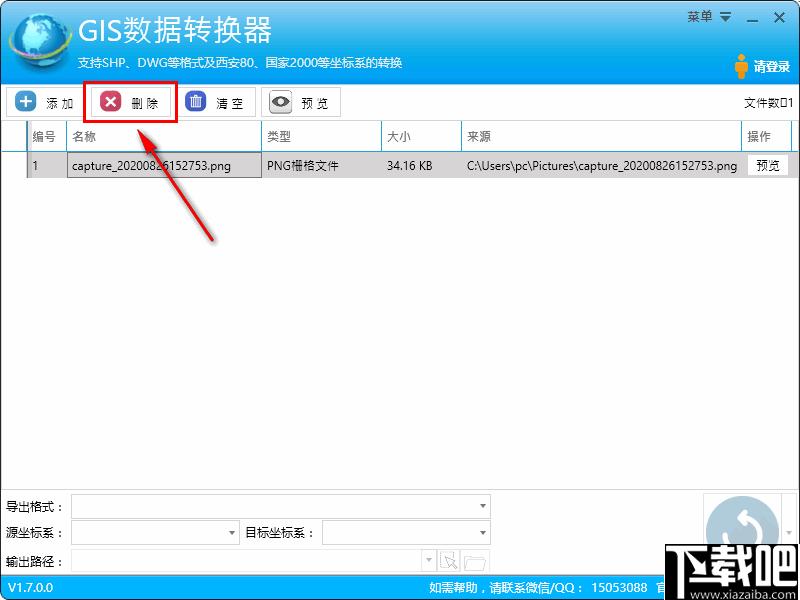Click the 大小 column header
Image resolution: width=800 pixels, height=600 pixels.
coord(421,136)
